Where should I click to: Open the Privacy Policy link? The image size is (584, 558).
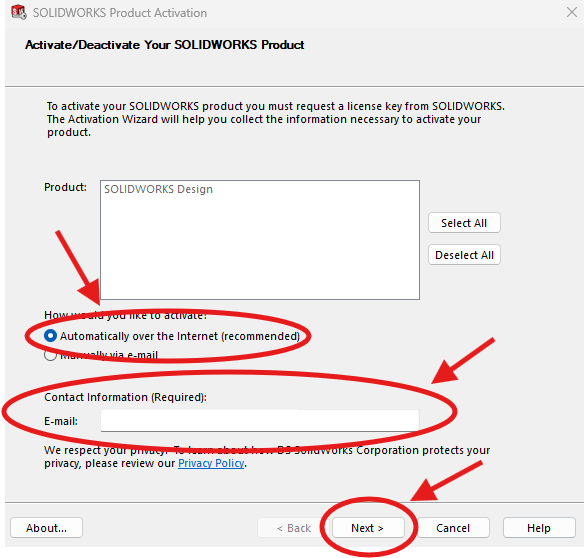pyautogui.click(x=211, y=463)
